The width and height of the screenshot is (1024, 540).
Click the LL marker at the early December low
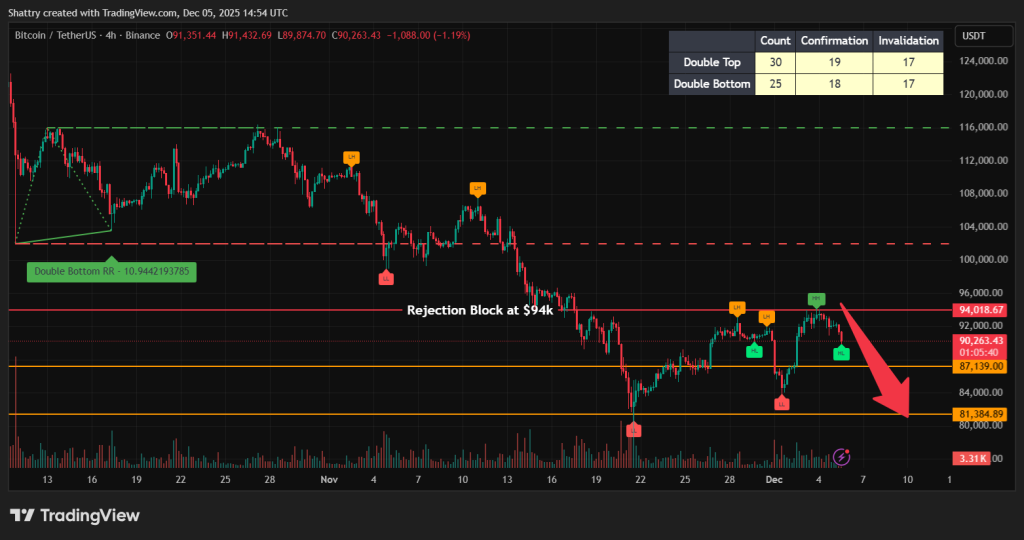click(781, 403)
